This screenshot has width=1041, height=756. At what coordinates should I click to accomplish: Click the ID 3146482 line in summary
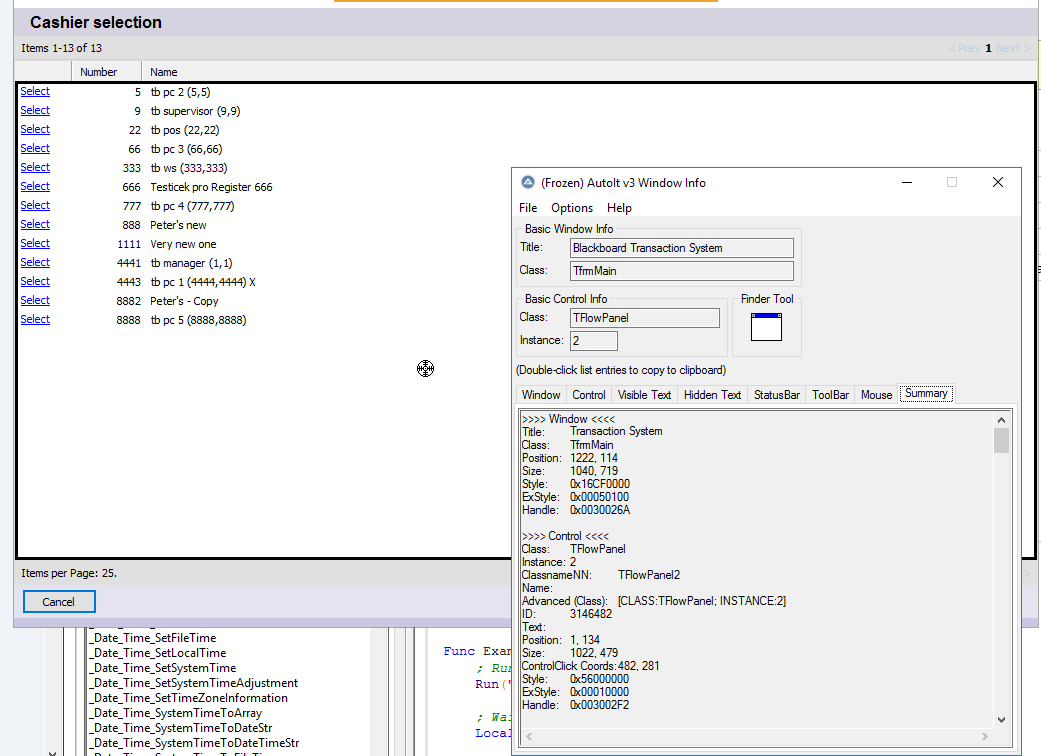tap(567, 614)
